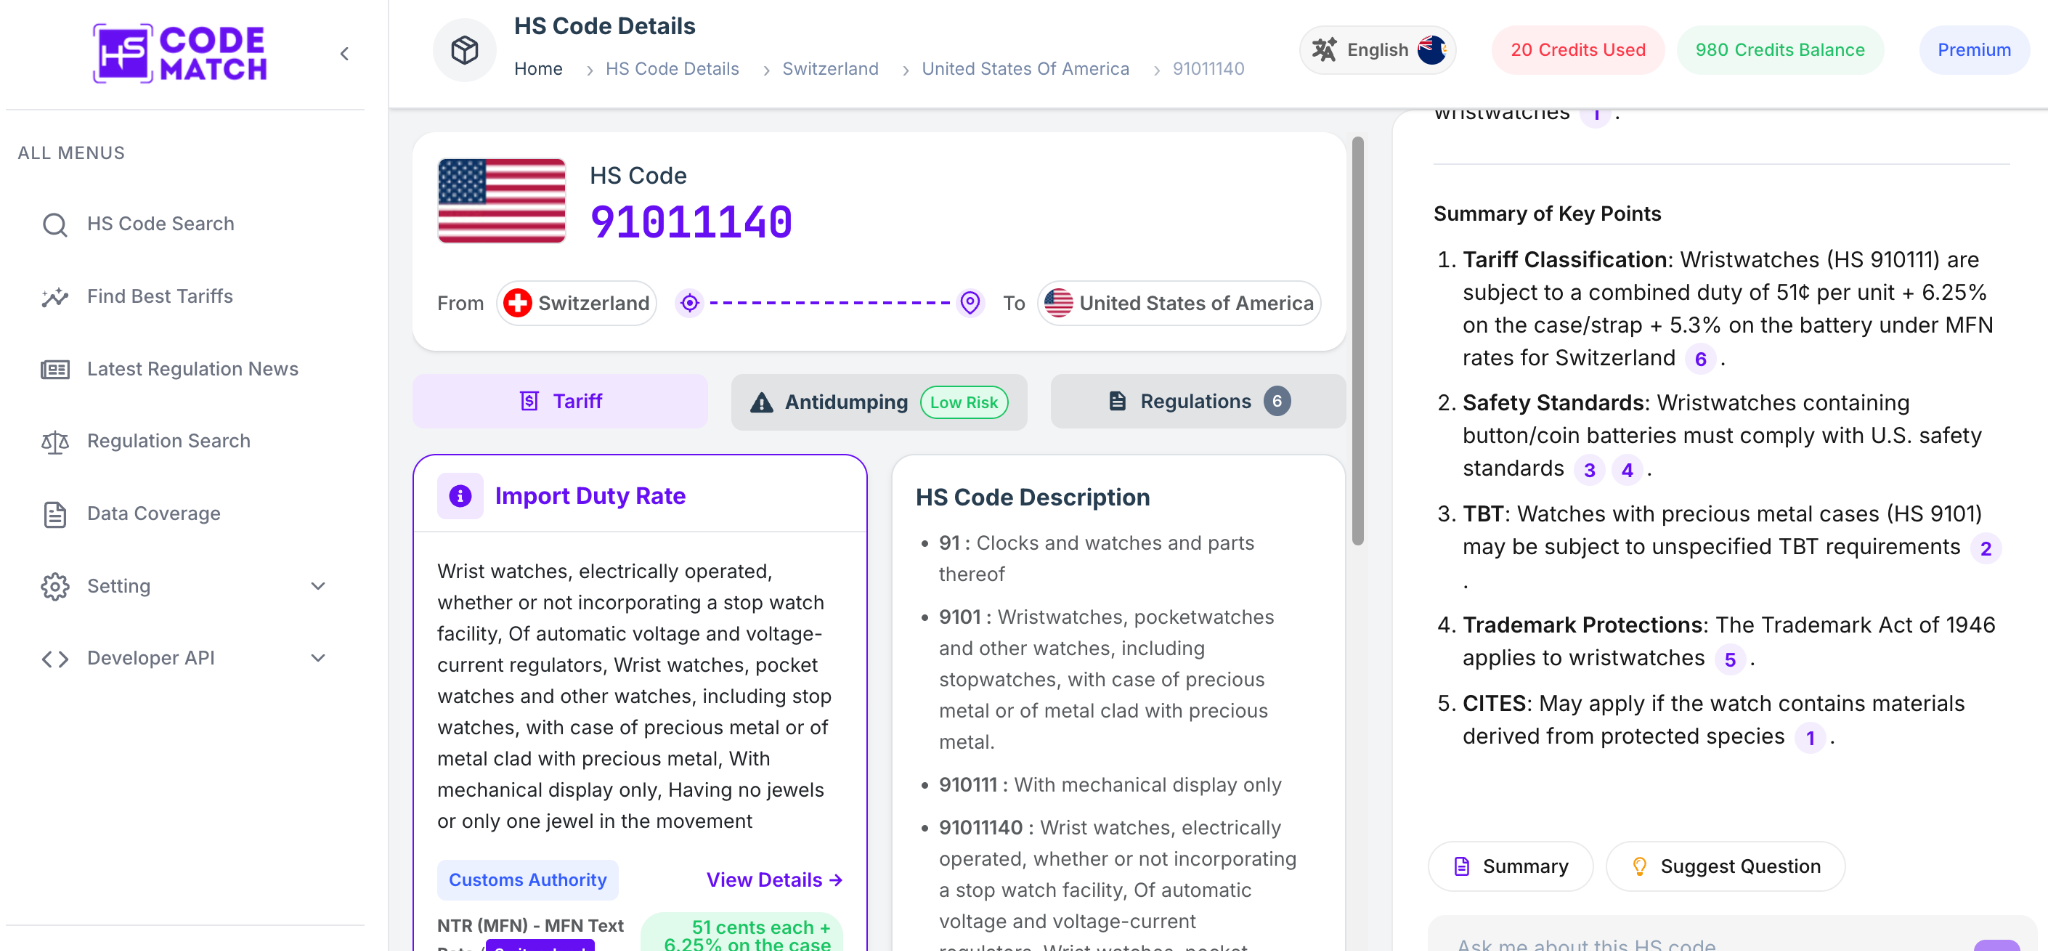Click the United States flag image
The image size is (2048, 951).
tap(502, 201)
